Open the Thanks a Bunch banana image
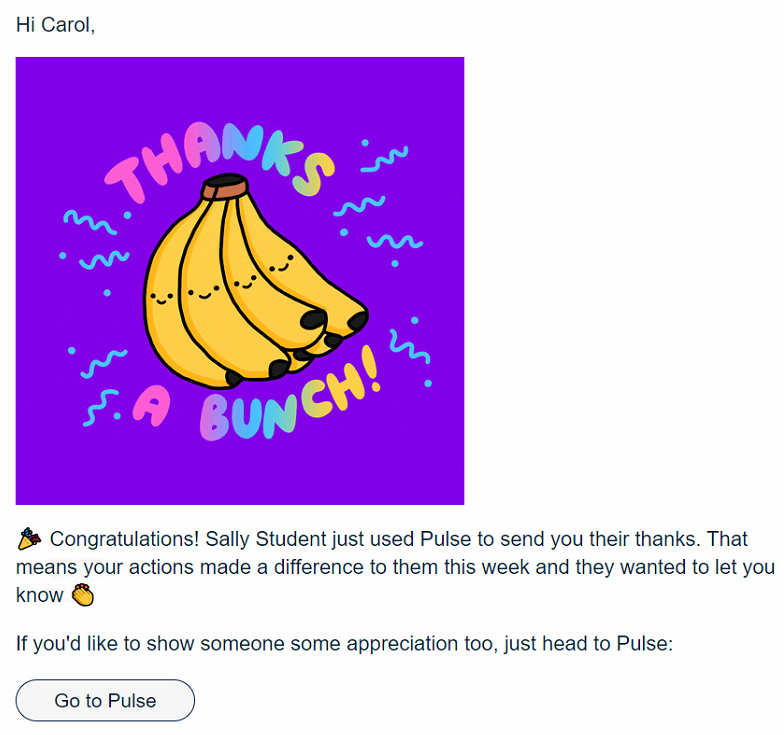Screen dimensions: 784x735 pyautogui.click(x=240, y=280)
